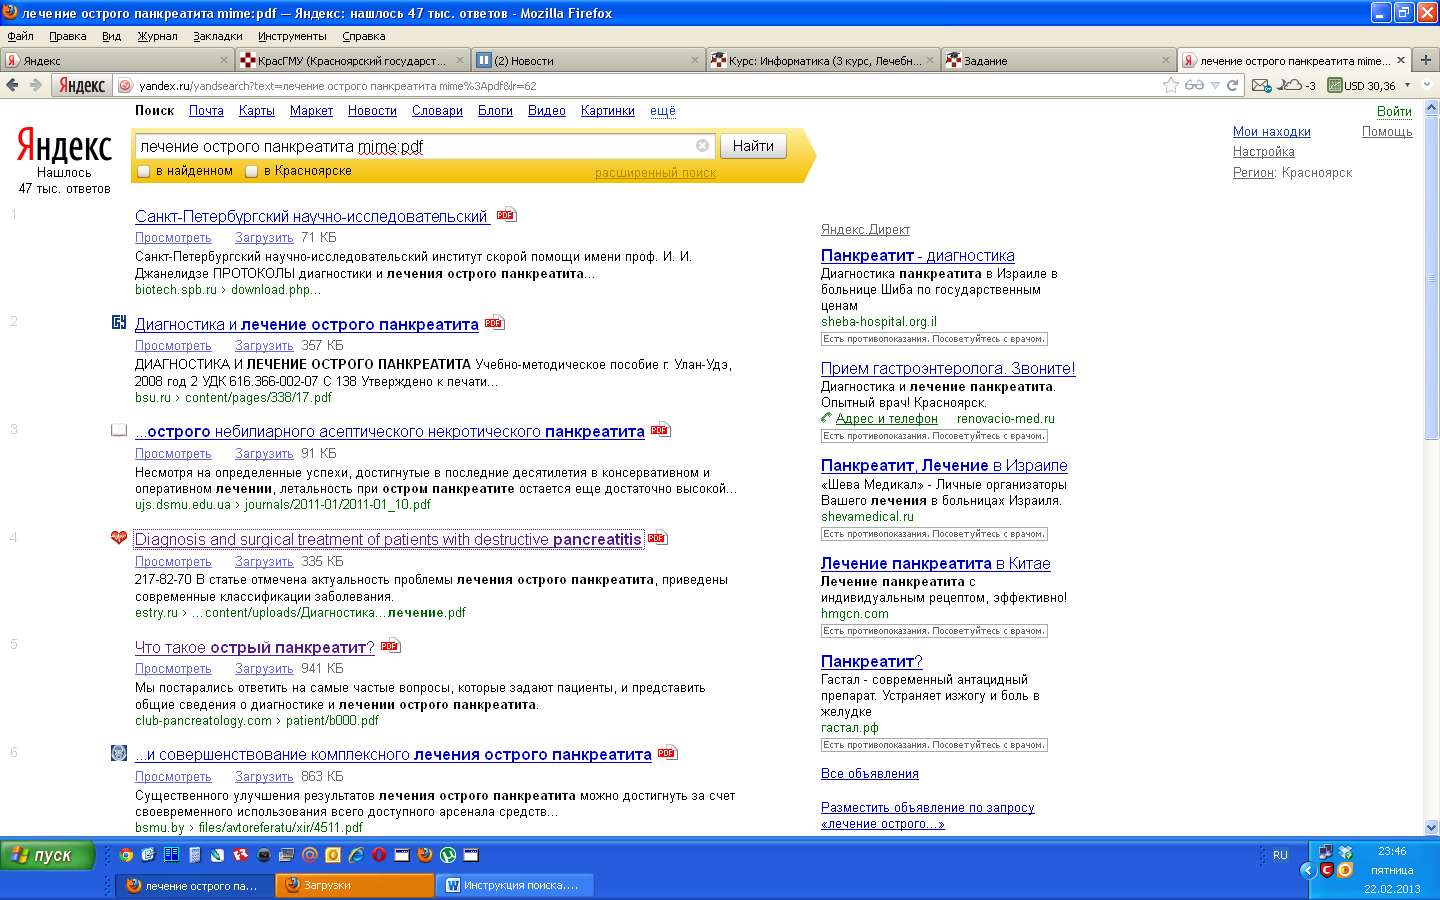Open 'расширенный поиск' link
1440x900 pixels.
(655, 173)
